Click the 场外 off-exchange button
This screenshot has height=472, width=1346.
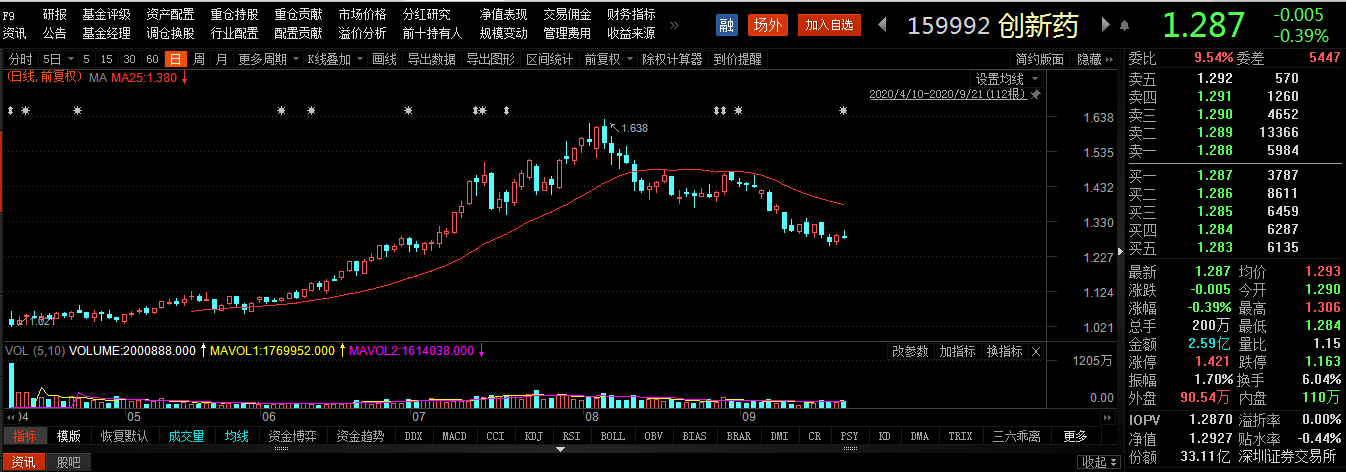tap(768, 25)
